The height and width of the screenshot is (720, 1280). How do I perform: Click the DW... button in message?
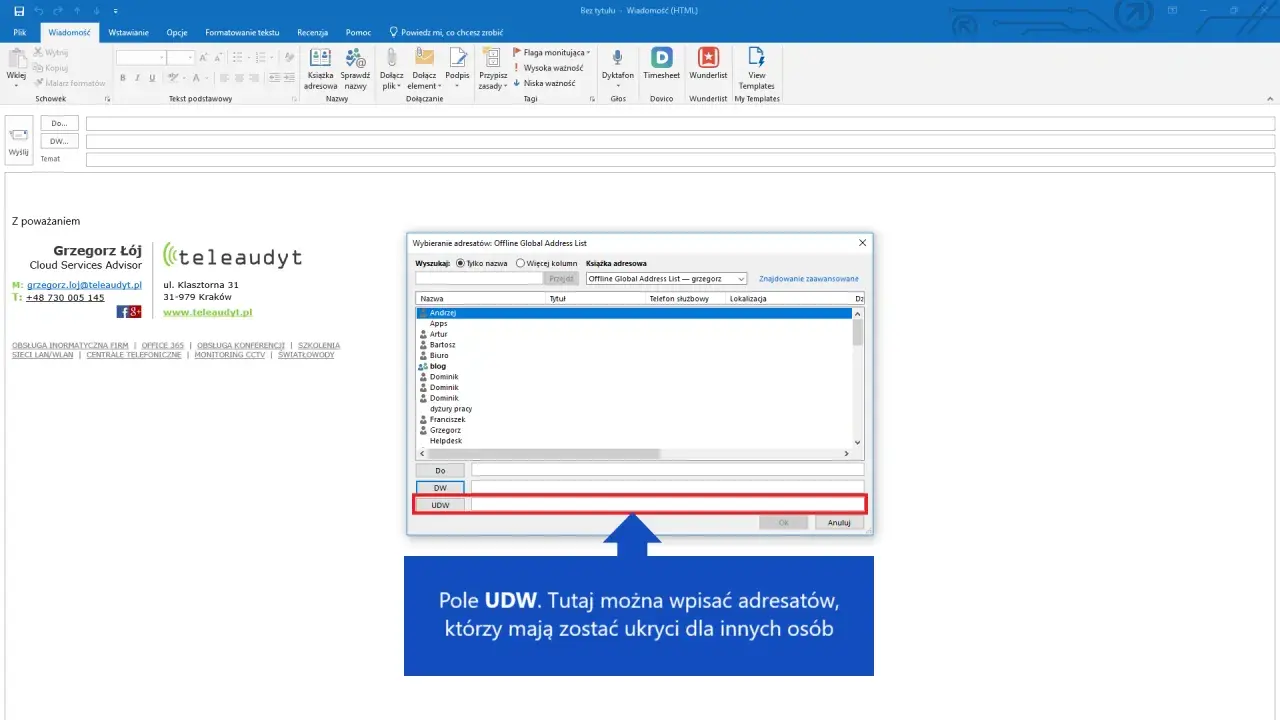coord(59,141)
